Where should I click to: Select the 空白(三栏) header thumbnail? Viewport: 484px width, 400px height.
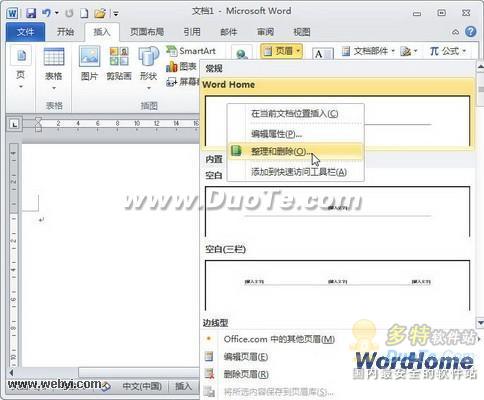(337, 285)
